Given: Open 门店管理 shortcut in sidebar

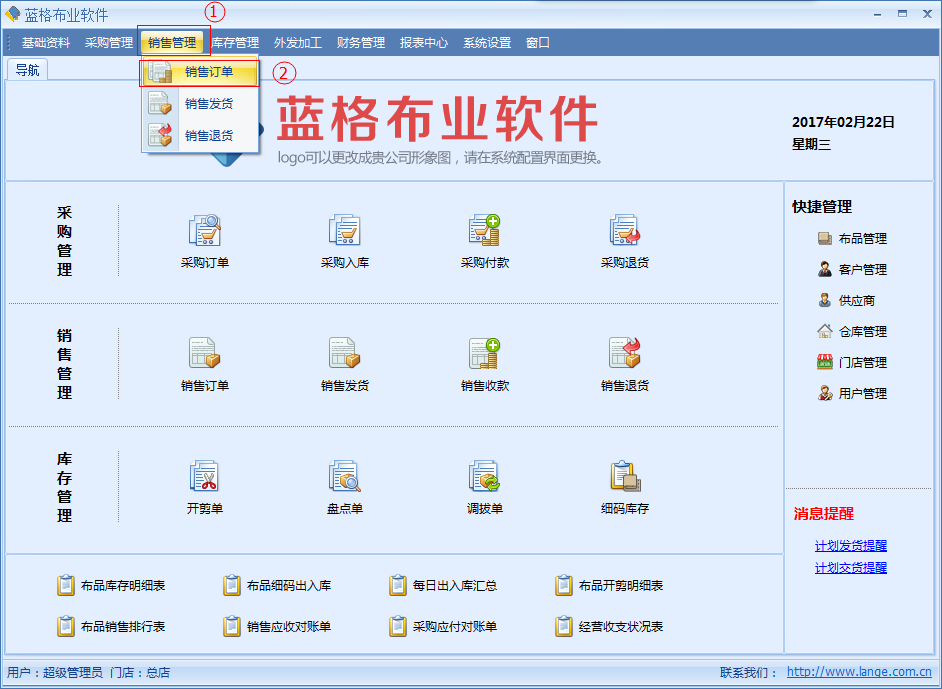Looking at the screenshot, I should (x=862, y=363).
